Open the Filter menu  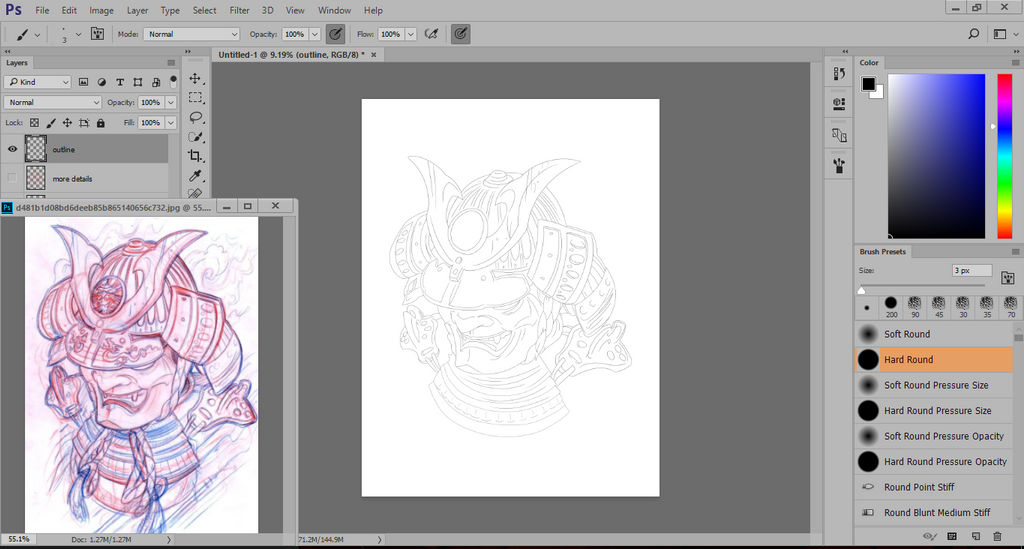pos(239,10)
